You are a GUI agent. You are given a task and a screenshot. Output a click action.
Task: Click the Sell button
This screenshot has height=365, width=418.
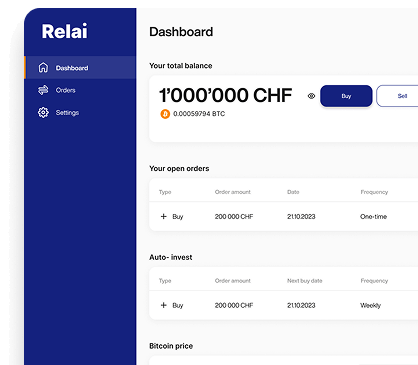pos(397,96)
